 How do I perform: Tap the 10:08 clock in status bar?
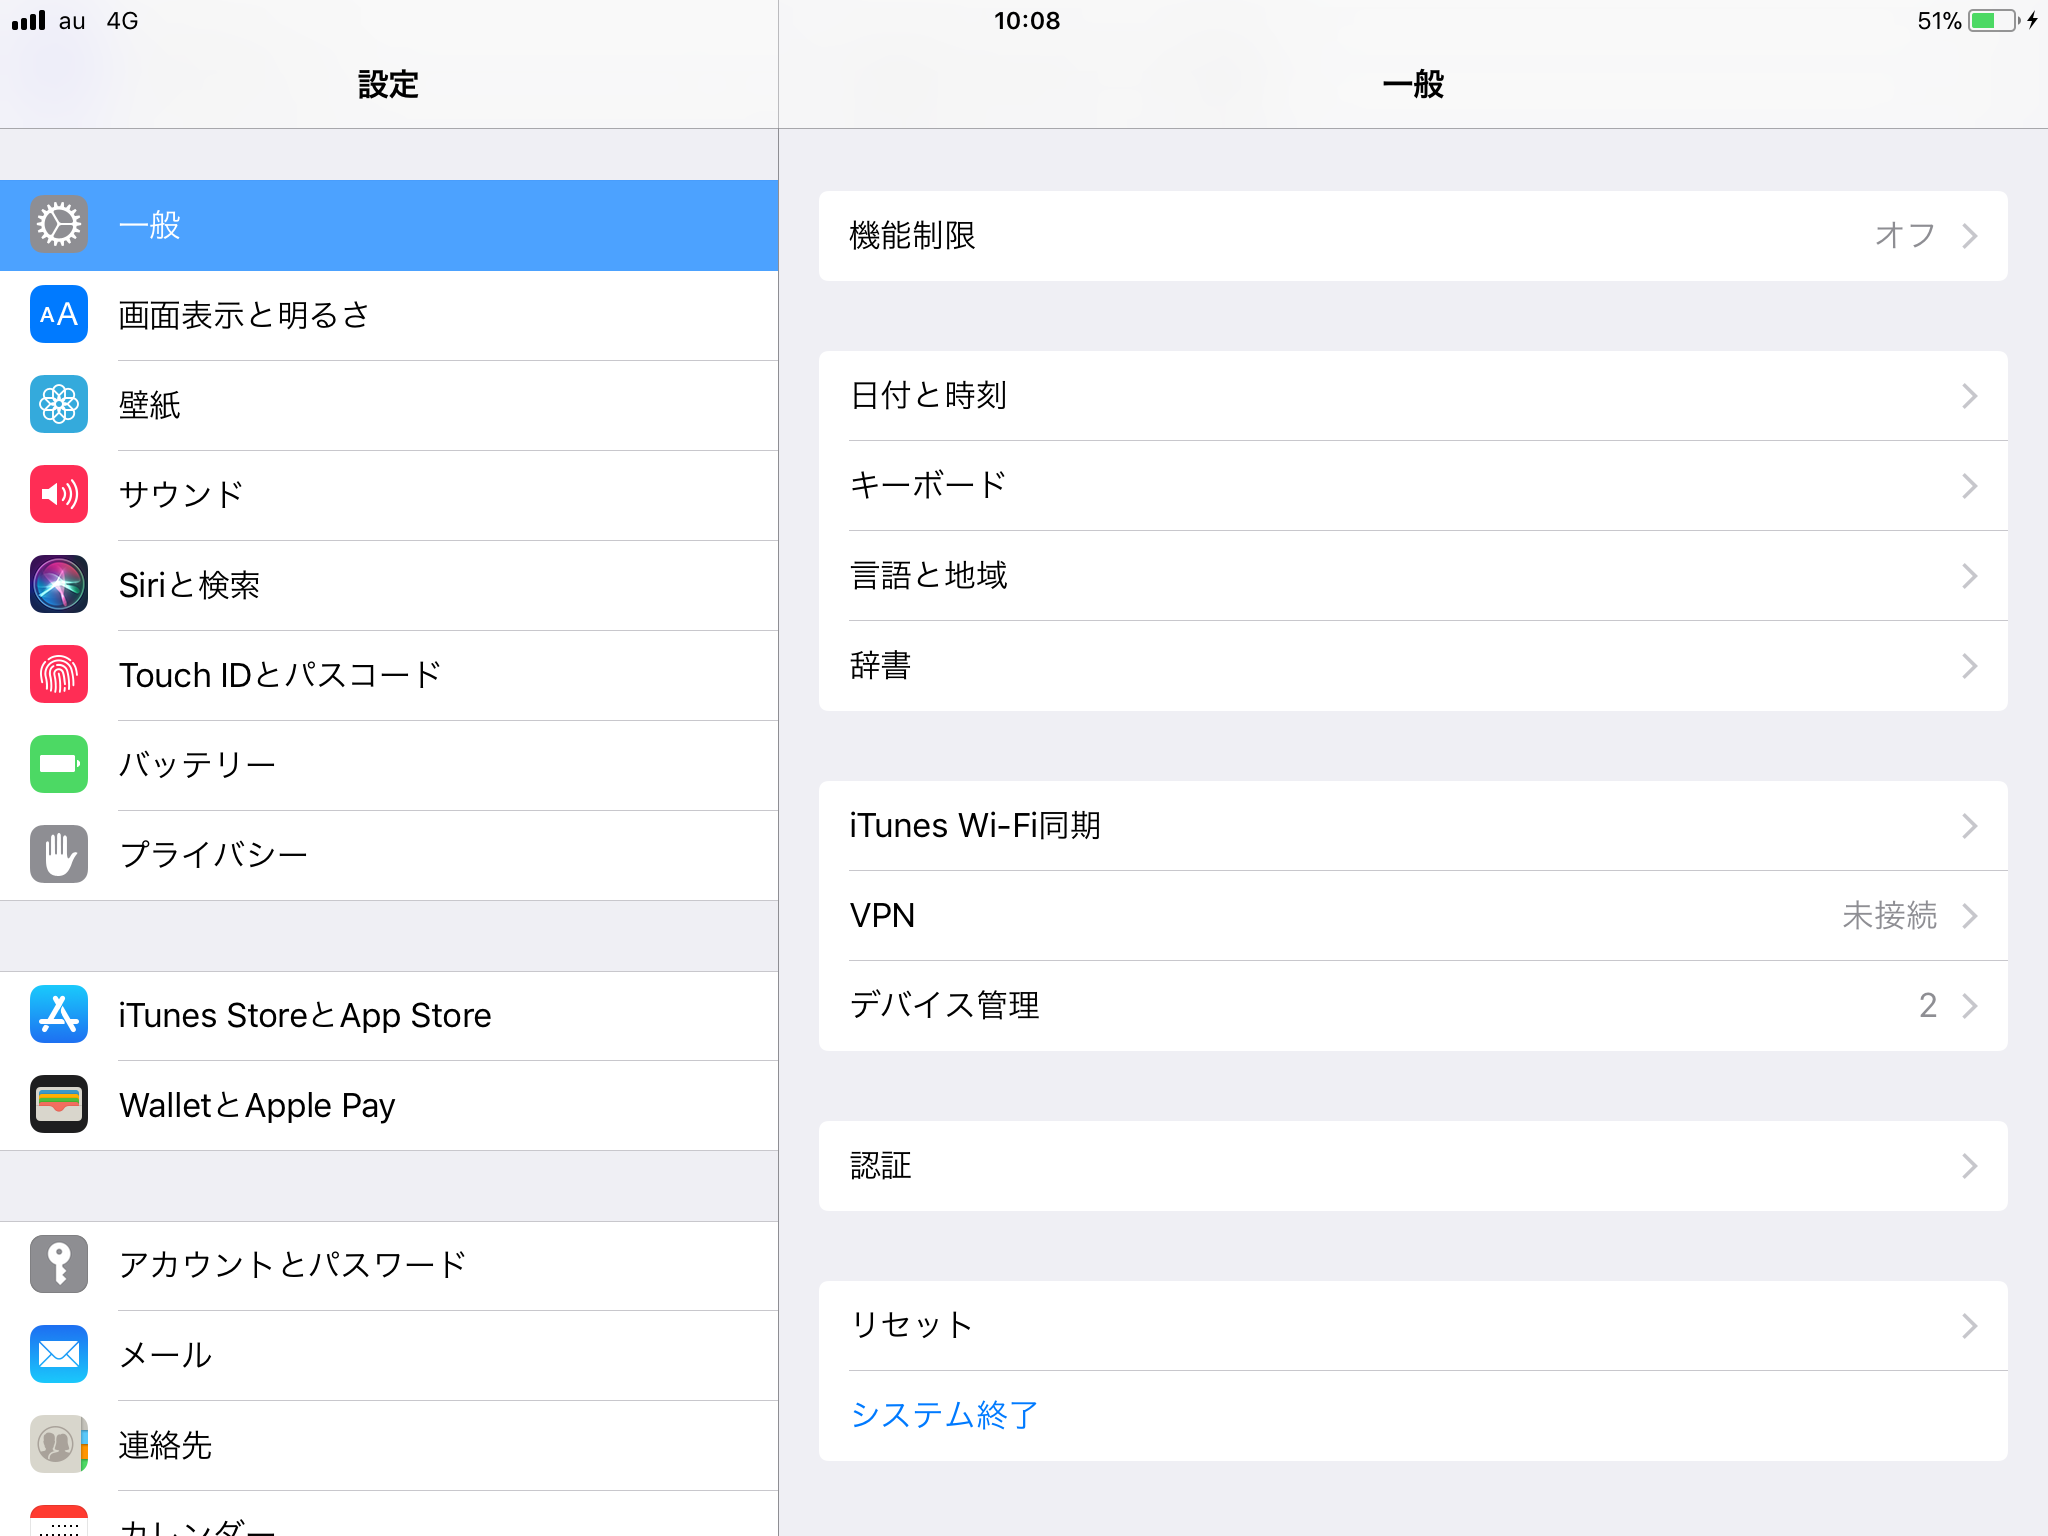click(x=1027, y=21)
